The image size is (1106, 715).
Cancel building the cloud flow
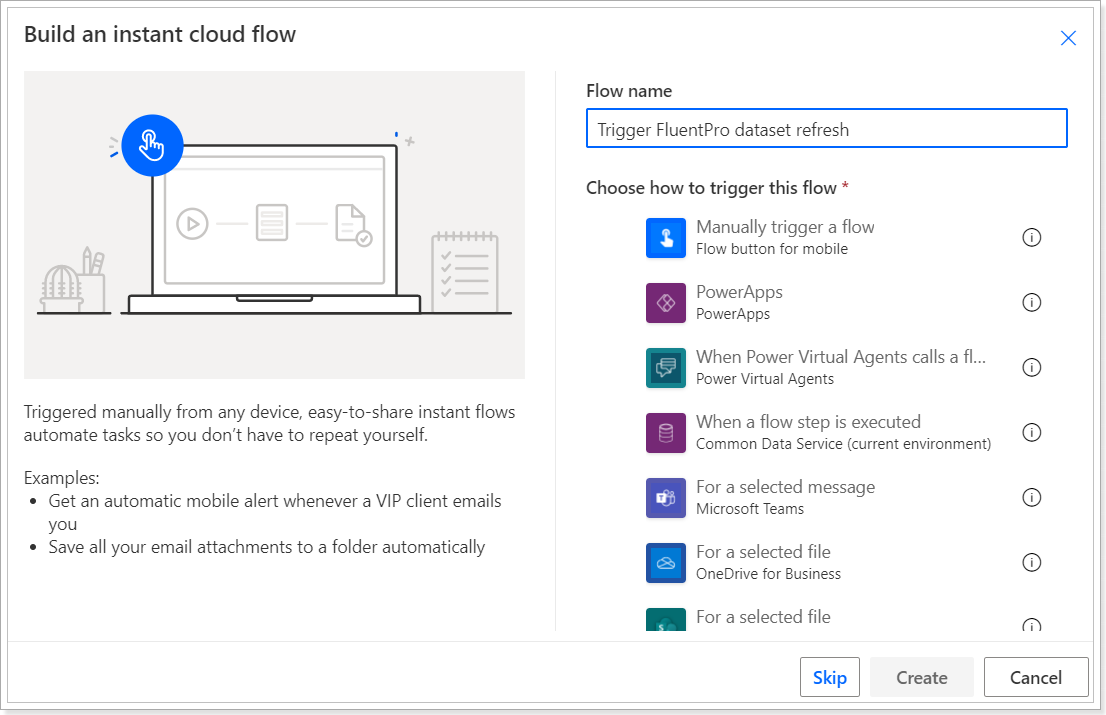tap(1035, 677)
